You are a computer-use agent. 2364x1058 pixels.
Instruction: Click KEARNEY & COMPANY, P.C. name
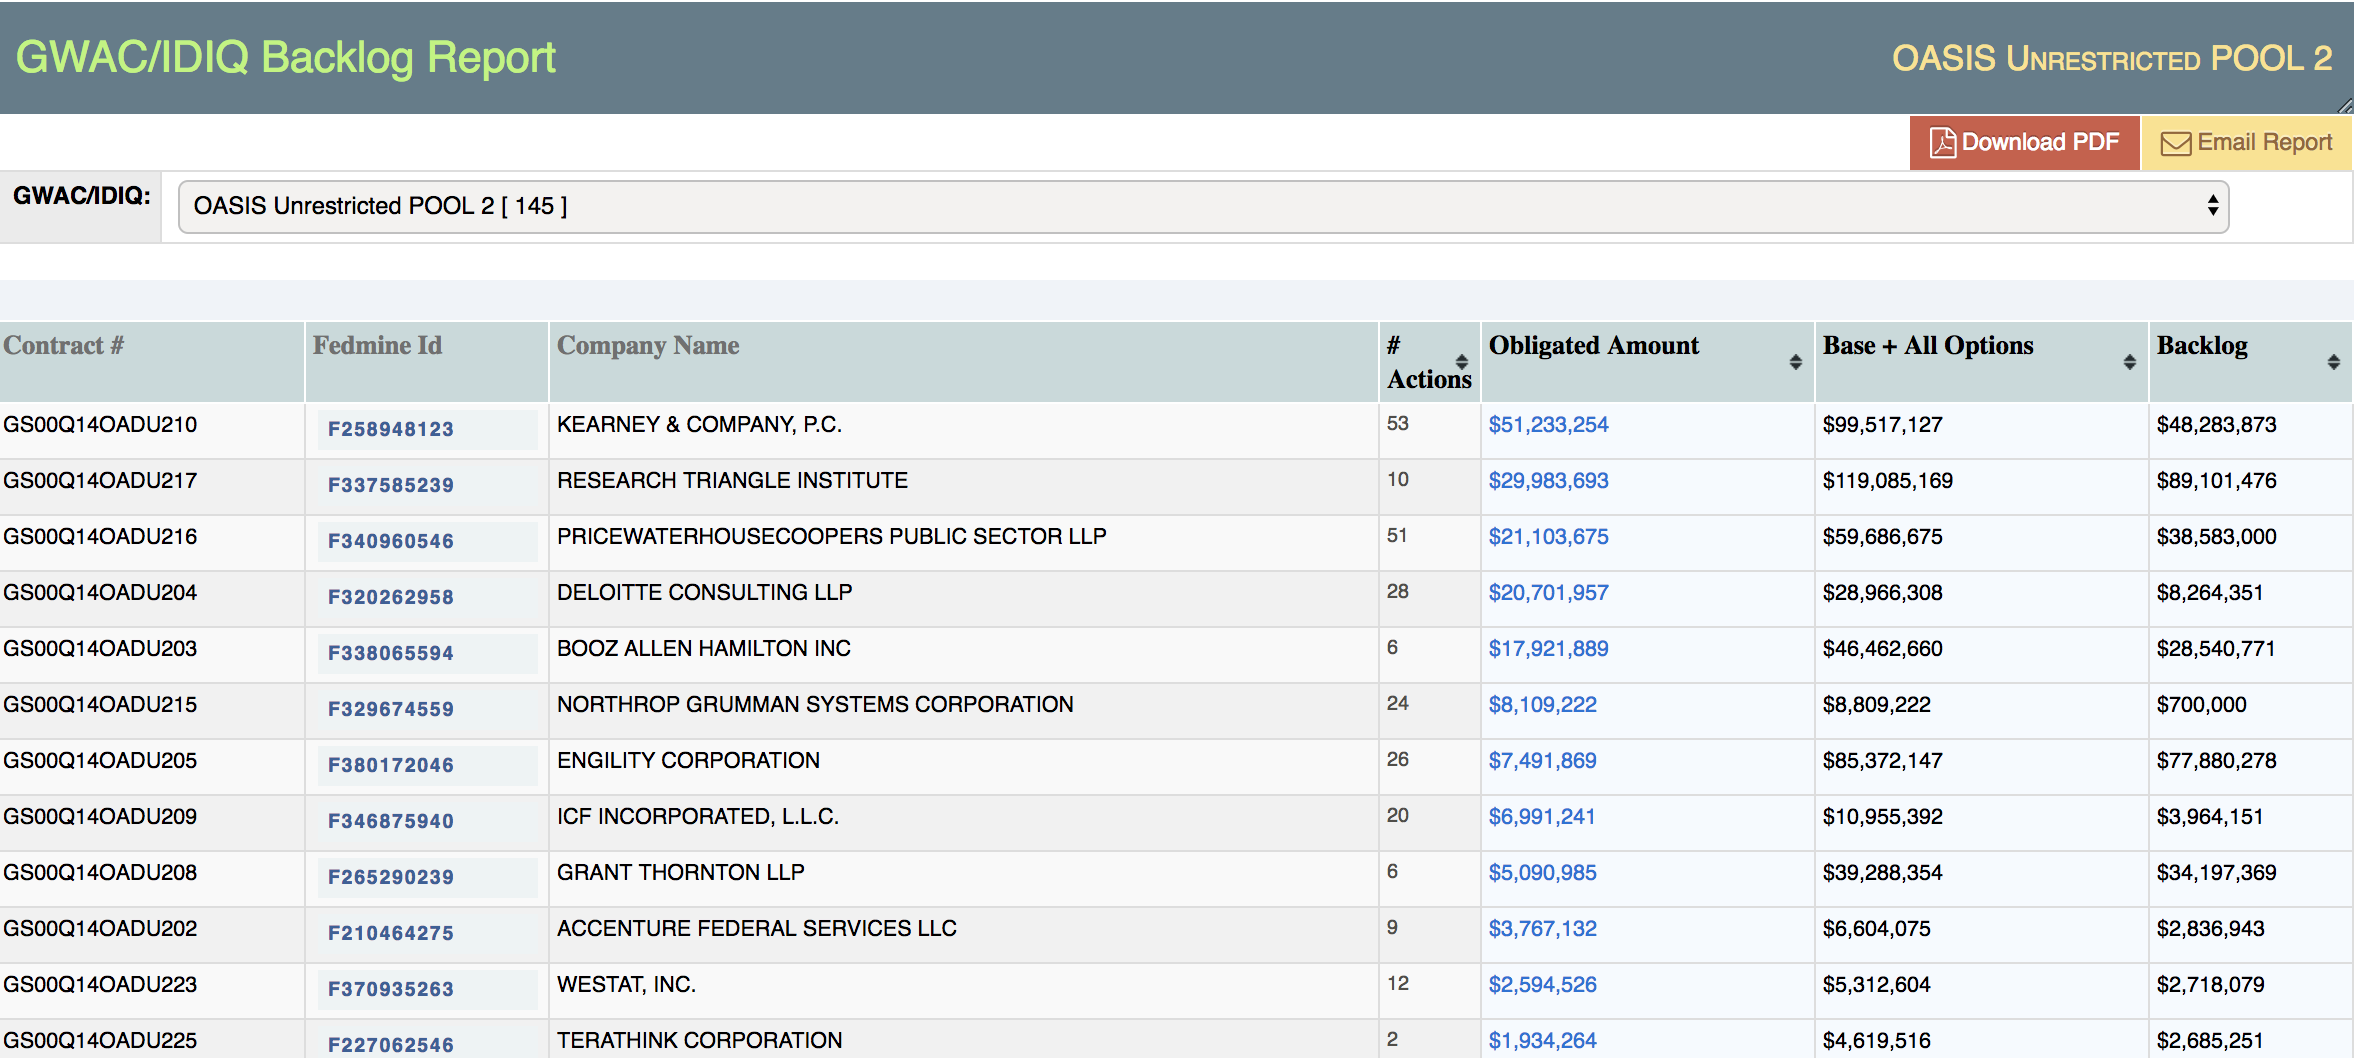pos(699,425)
